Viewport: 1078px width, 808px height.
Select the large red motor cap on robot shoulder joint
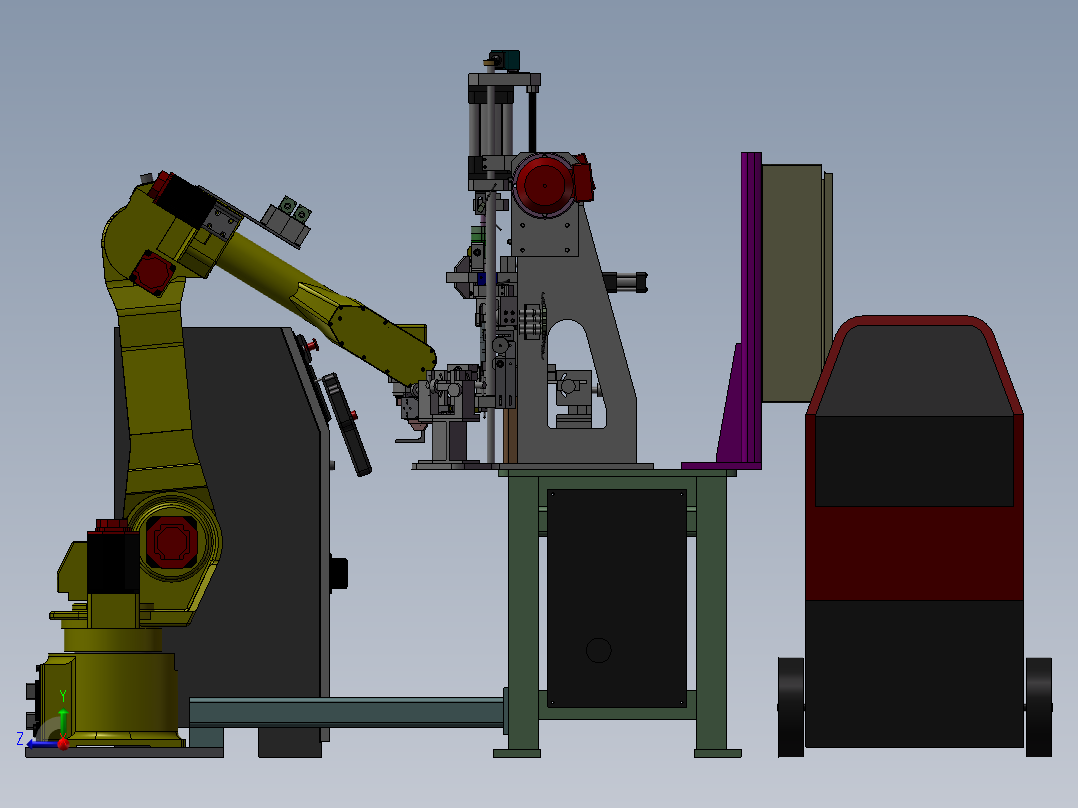[x=172, y=542]
